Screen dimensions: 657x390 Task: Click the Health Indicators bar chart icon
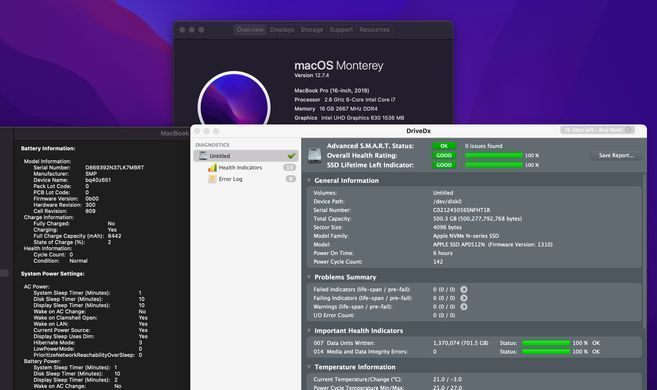pyautogui.click(x=212, y=168)
